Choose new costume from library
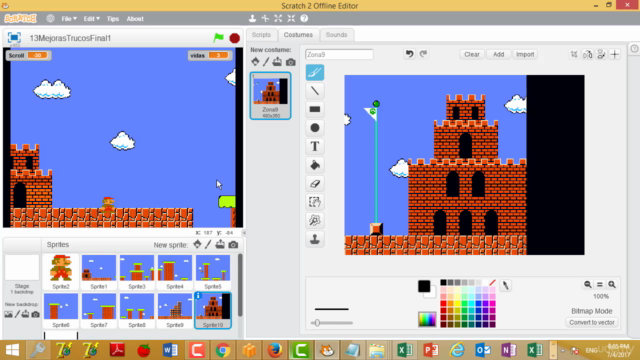The height and width of the screenshot is (360, 640). (255, 62)
